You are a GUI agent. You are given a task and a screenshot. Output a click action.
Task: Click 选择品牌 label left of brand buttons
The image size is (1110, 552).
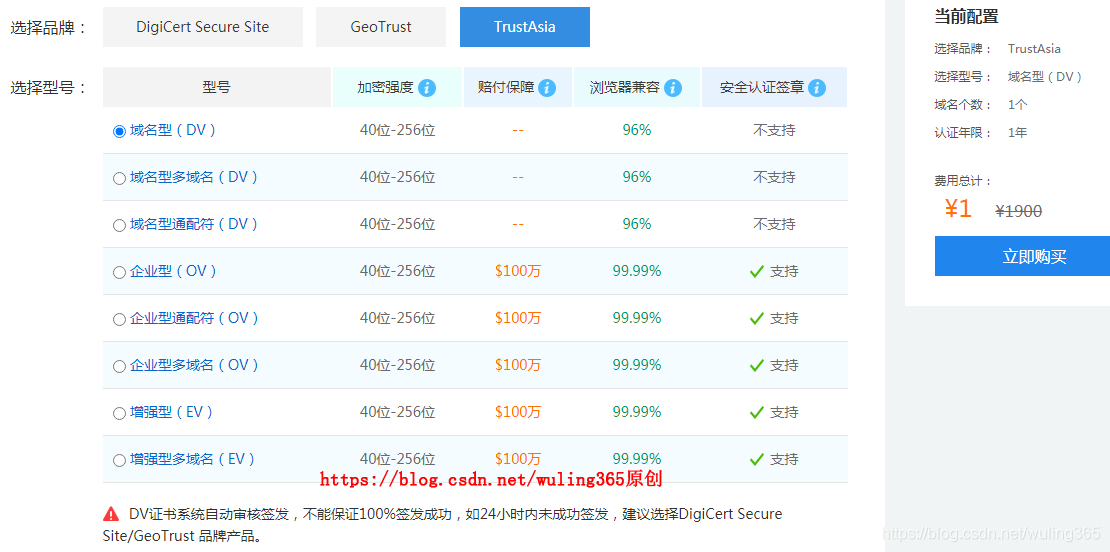tap(47, 28)
